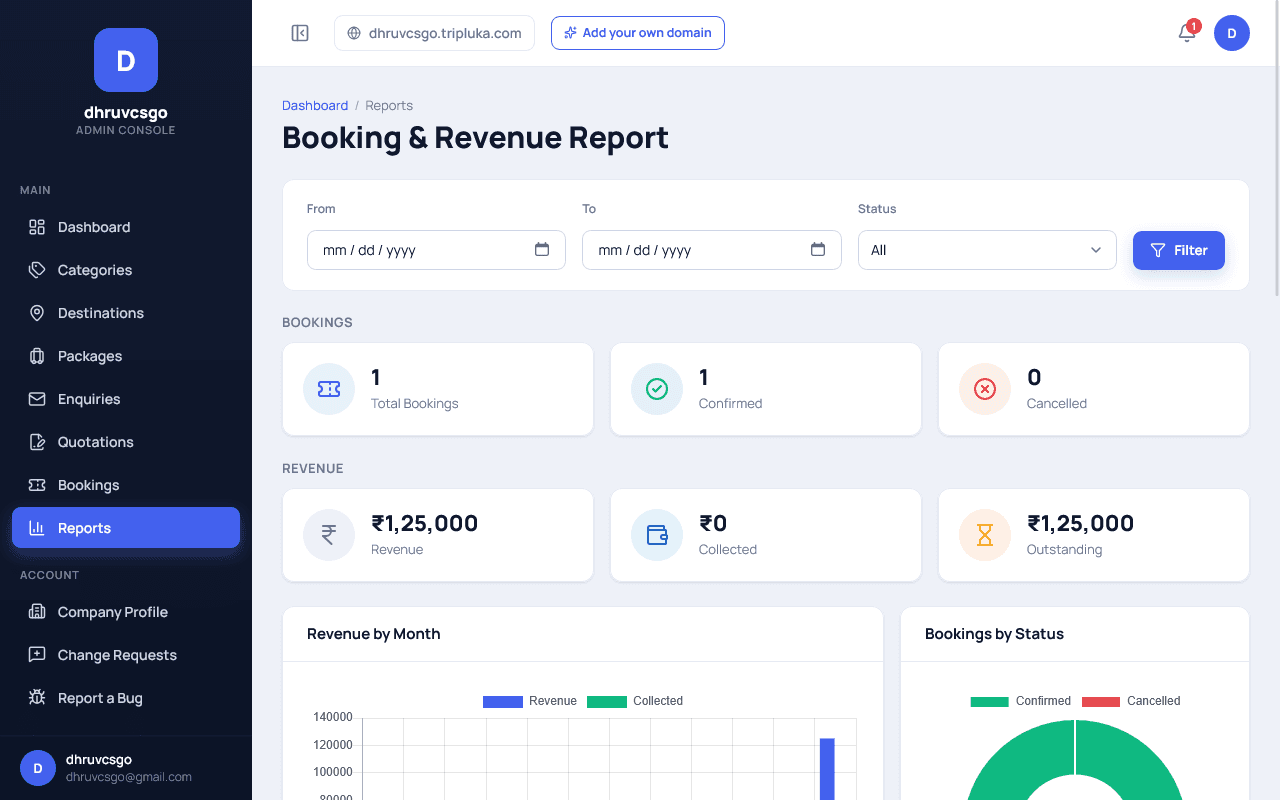Viewport: 1280px width, 800px height.
Task: Click the Change Requests chat icon
Action: (x=37, y=655)
